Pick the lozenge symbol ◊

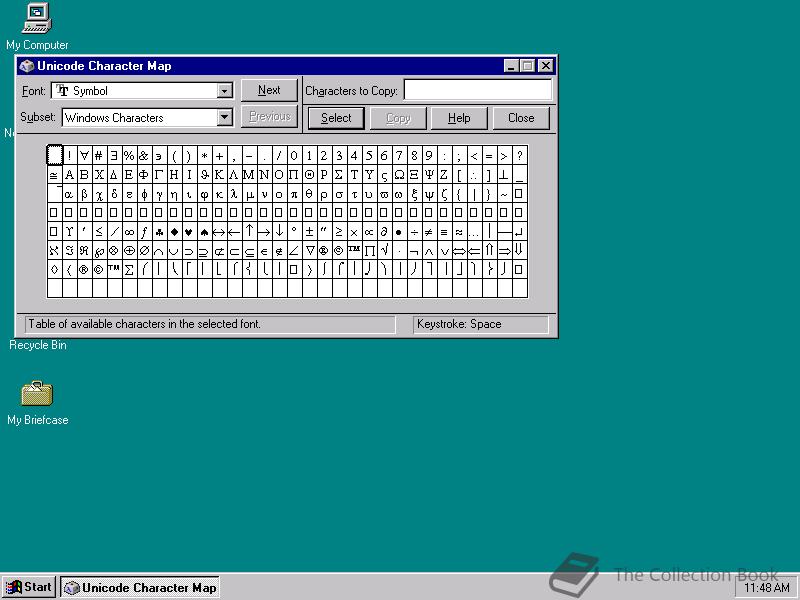pos(54,270)
